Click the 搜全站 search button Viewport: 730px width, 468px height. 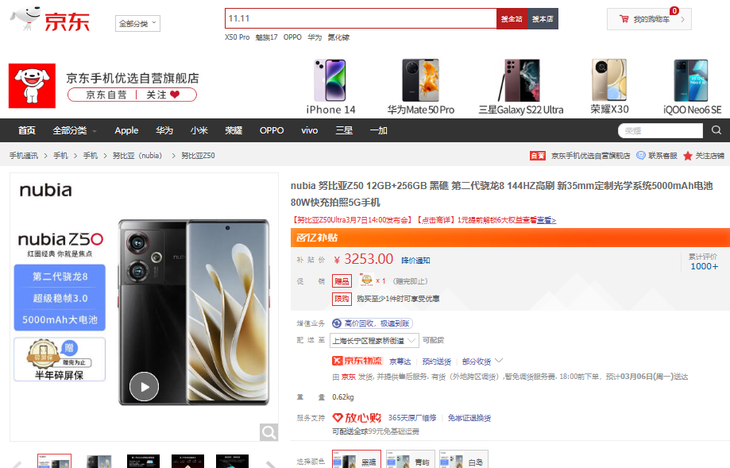[512, 19]
